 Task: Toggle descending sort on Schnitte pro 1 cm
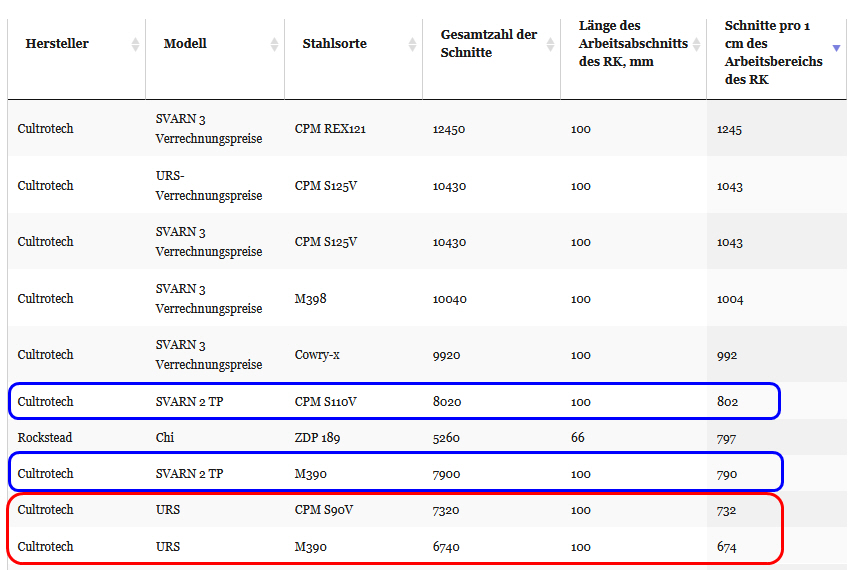837,48
